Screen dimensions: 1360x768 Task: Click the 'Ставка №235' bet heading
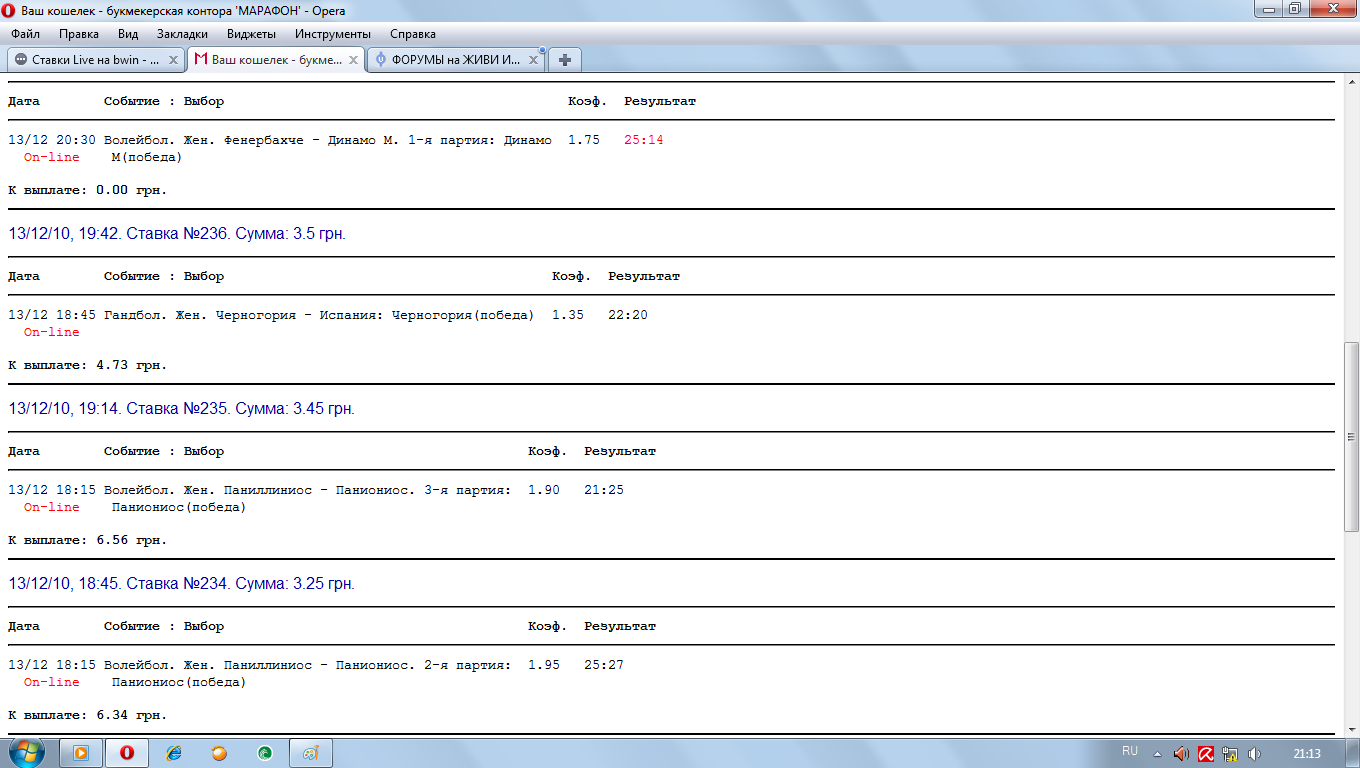pyautogui.click(x=181, y=409)
